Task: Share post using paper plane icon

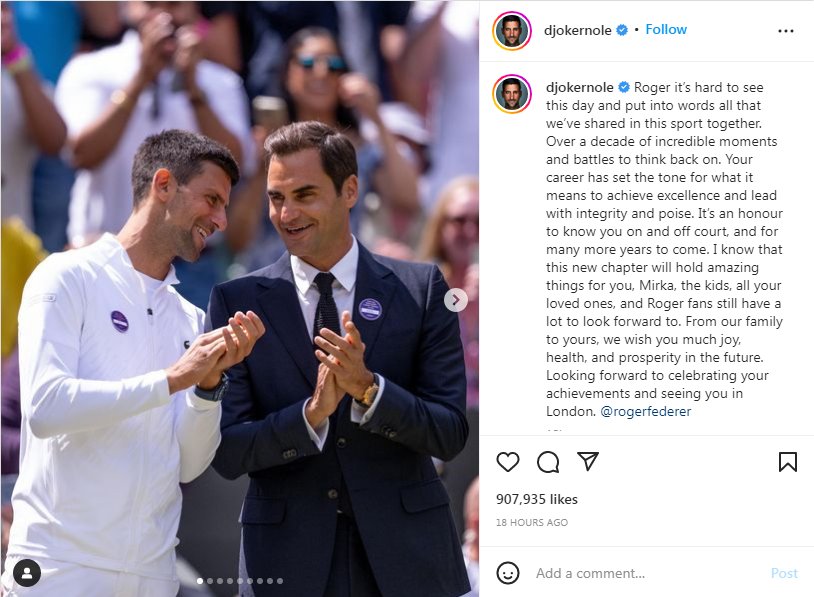Action: (588, 461)
